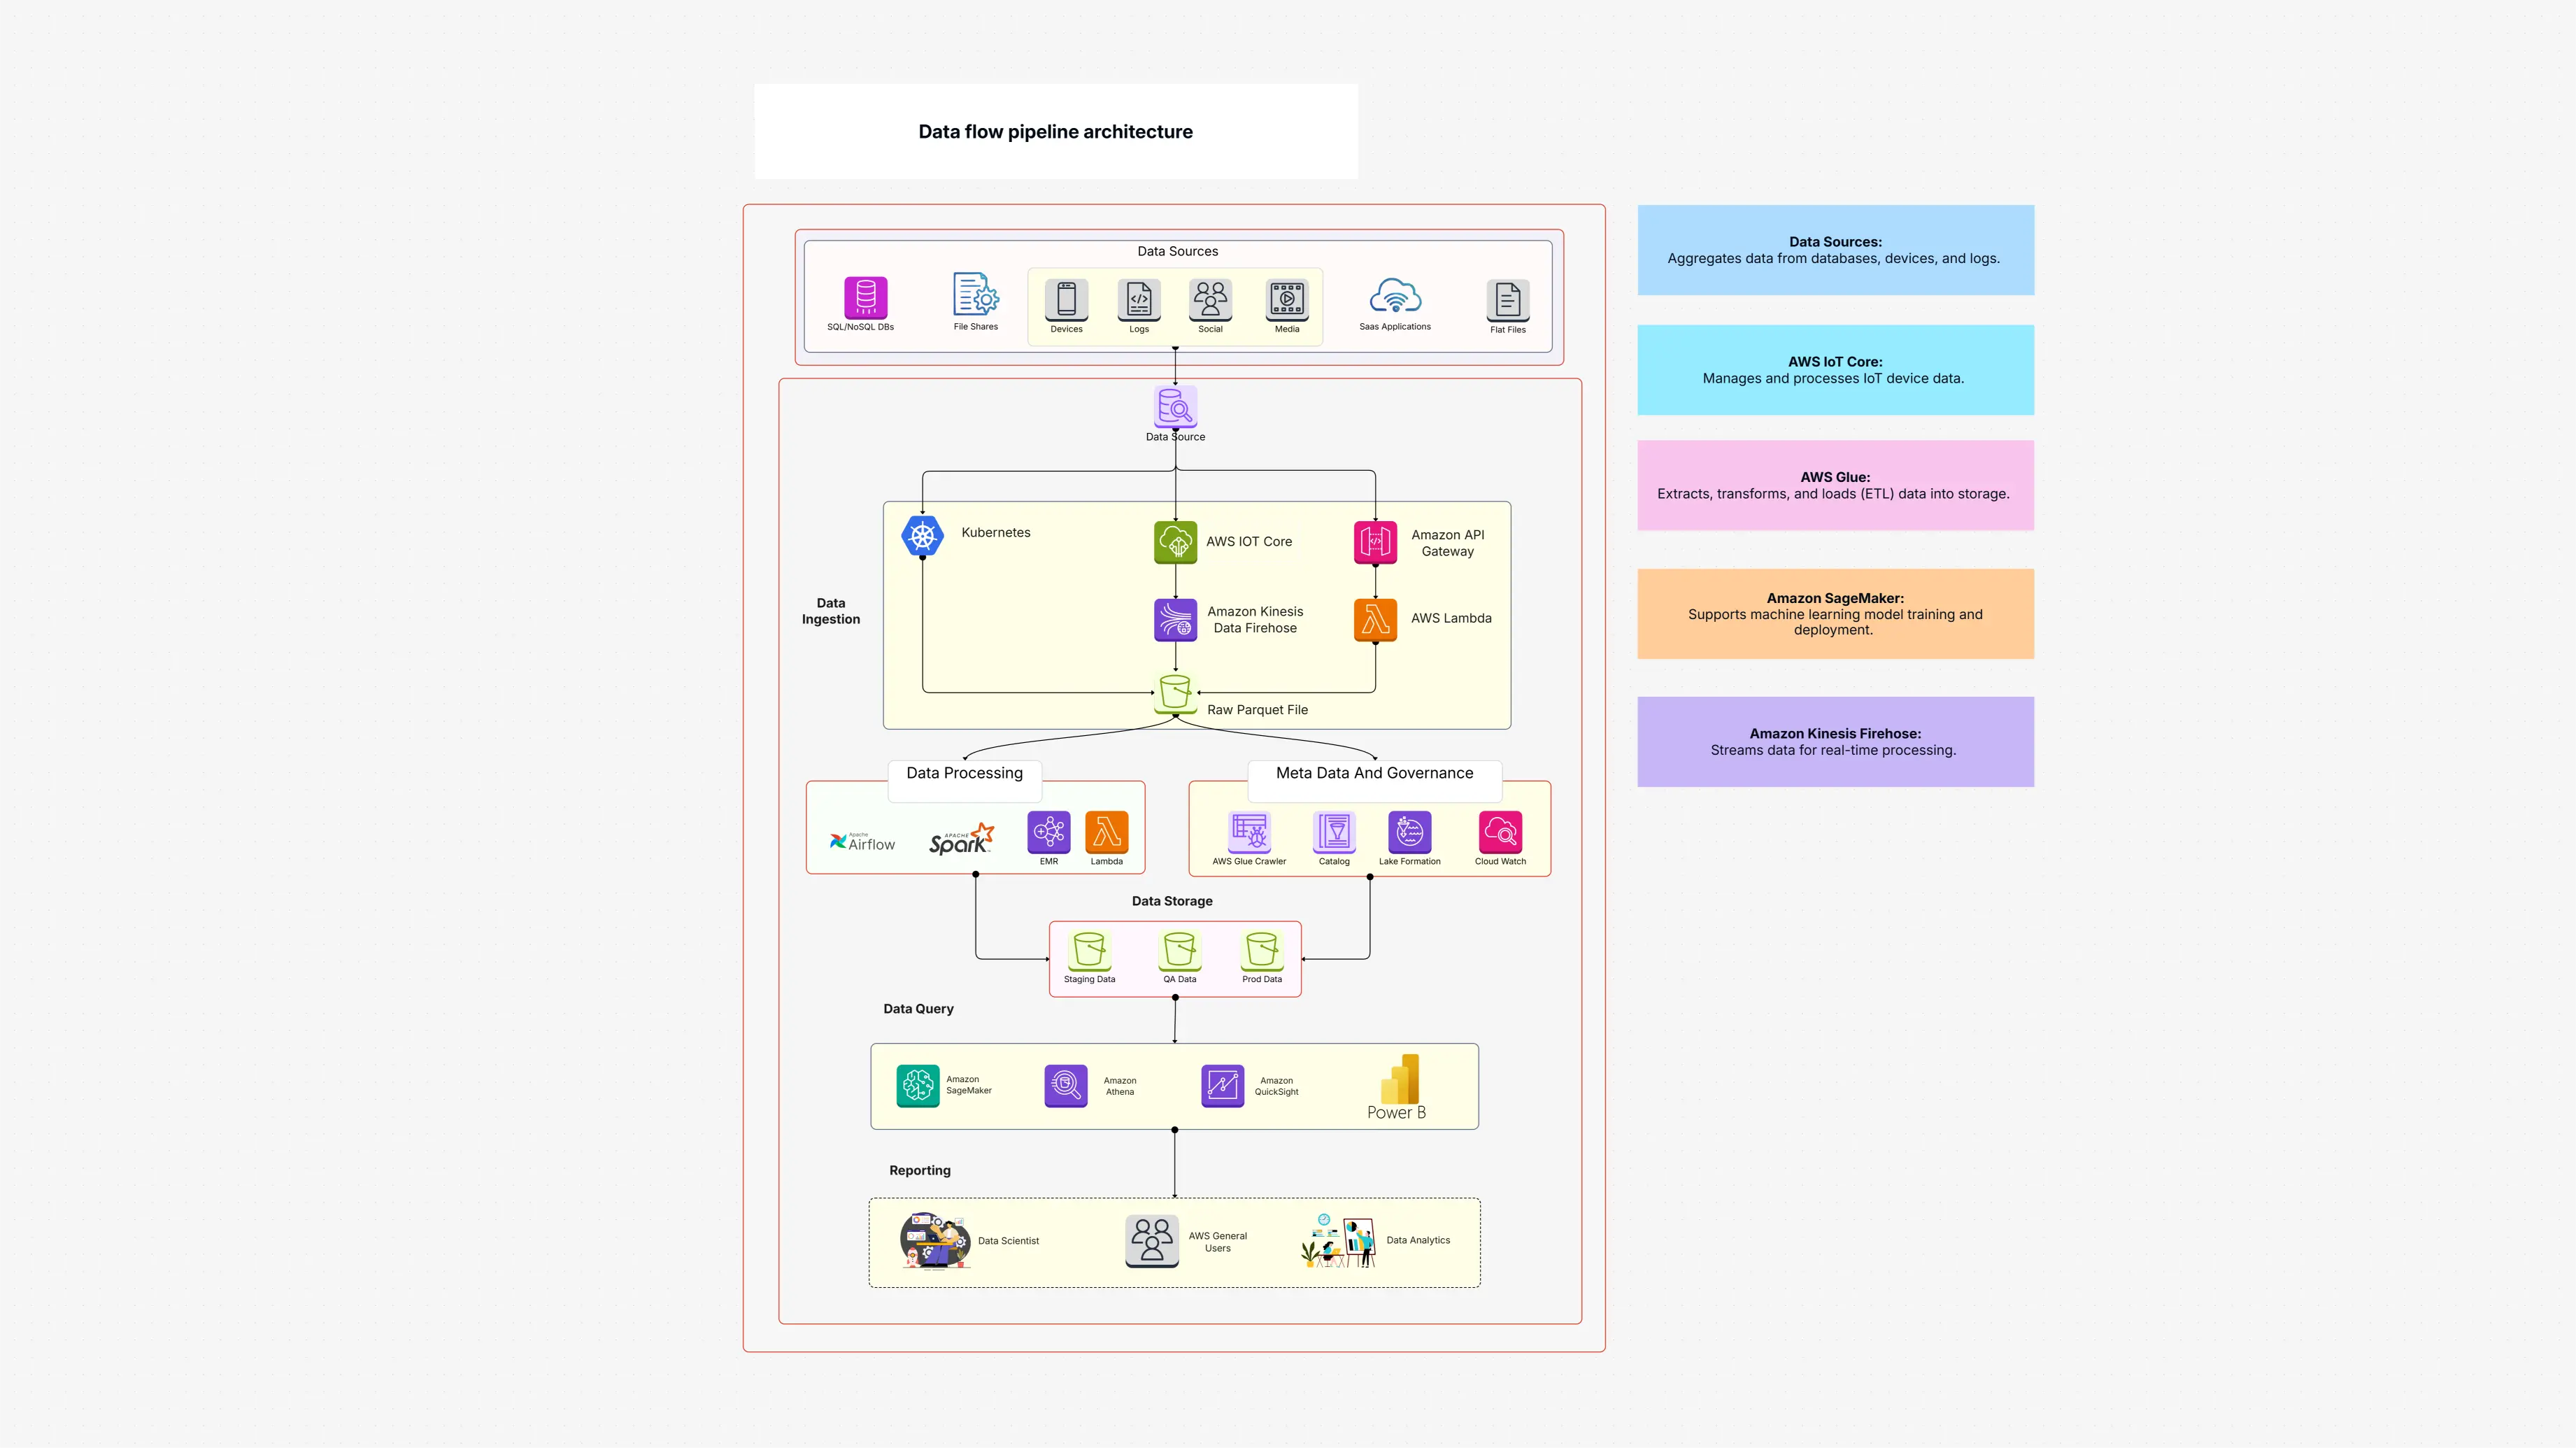Click the AWS Glue pink note
The image size is (2576, 1448).
tap(1835, 485)
